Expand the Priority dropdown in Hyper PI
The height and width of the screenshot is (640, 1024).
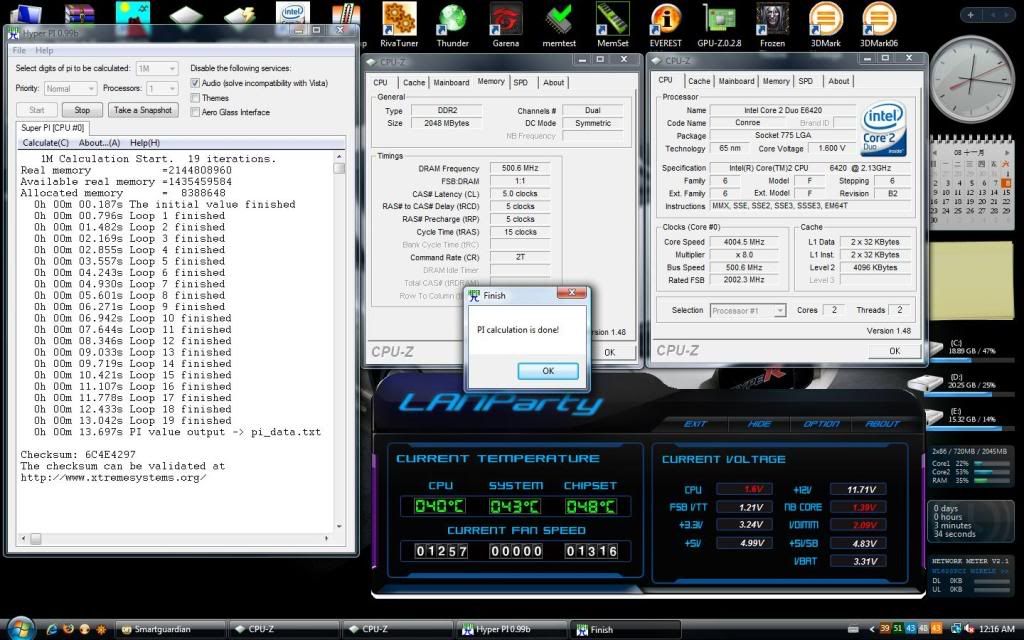coord(70,89)
